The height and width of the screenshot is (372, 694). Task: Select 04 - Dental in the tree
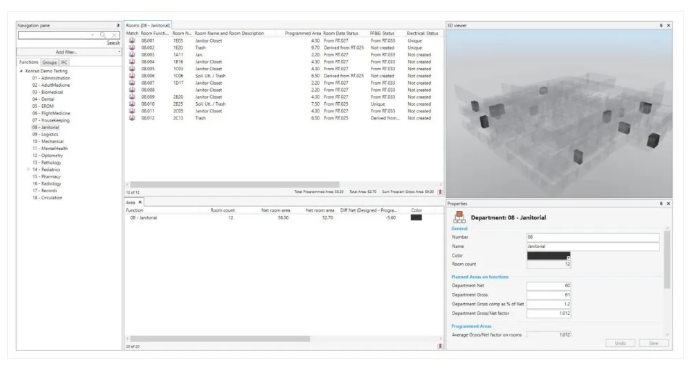(x=42, y=99)
